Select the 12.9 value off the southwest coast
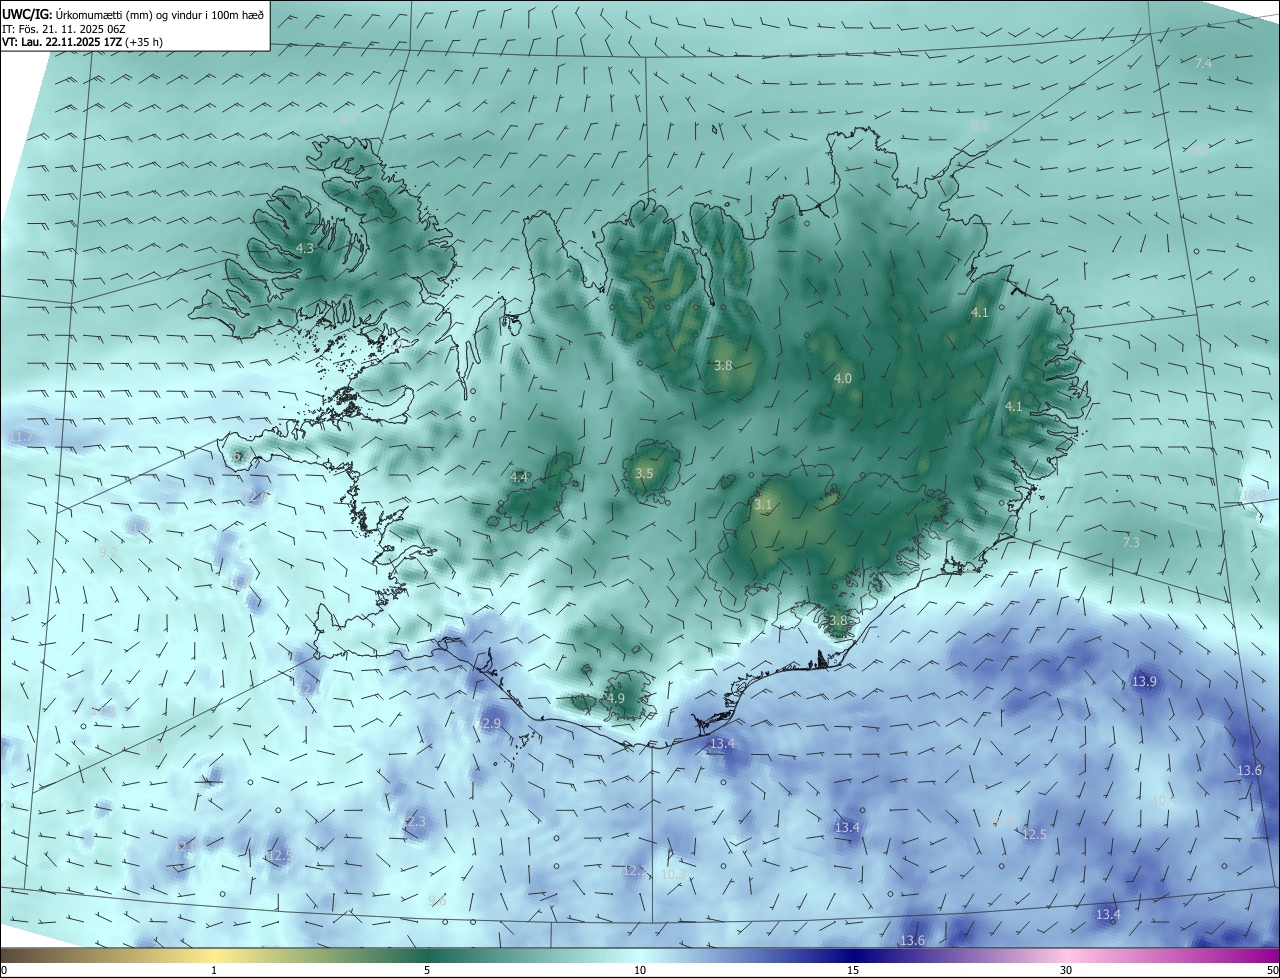This screenshot has width=1280, height=978. (488, 724)
